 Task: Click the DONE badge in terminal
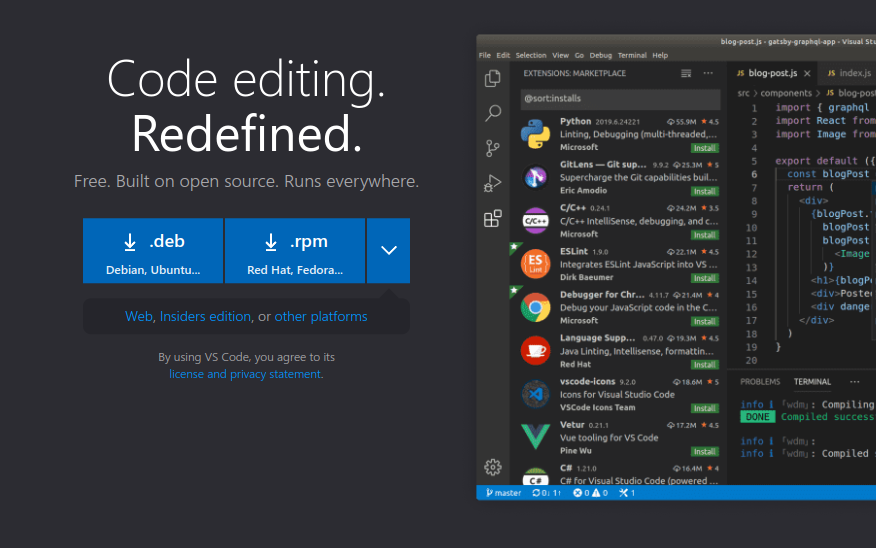[758, 417]
